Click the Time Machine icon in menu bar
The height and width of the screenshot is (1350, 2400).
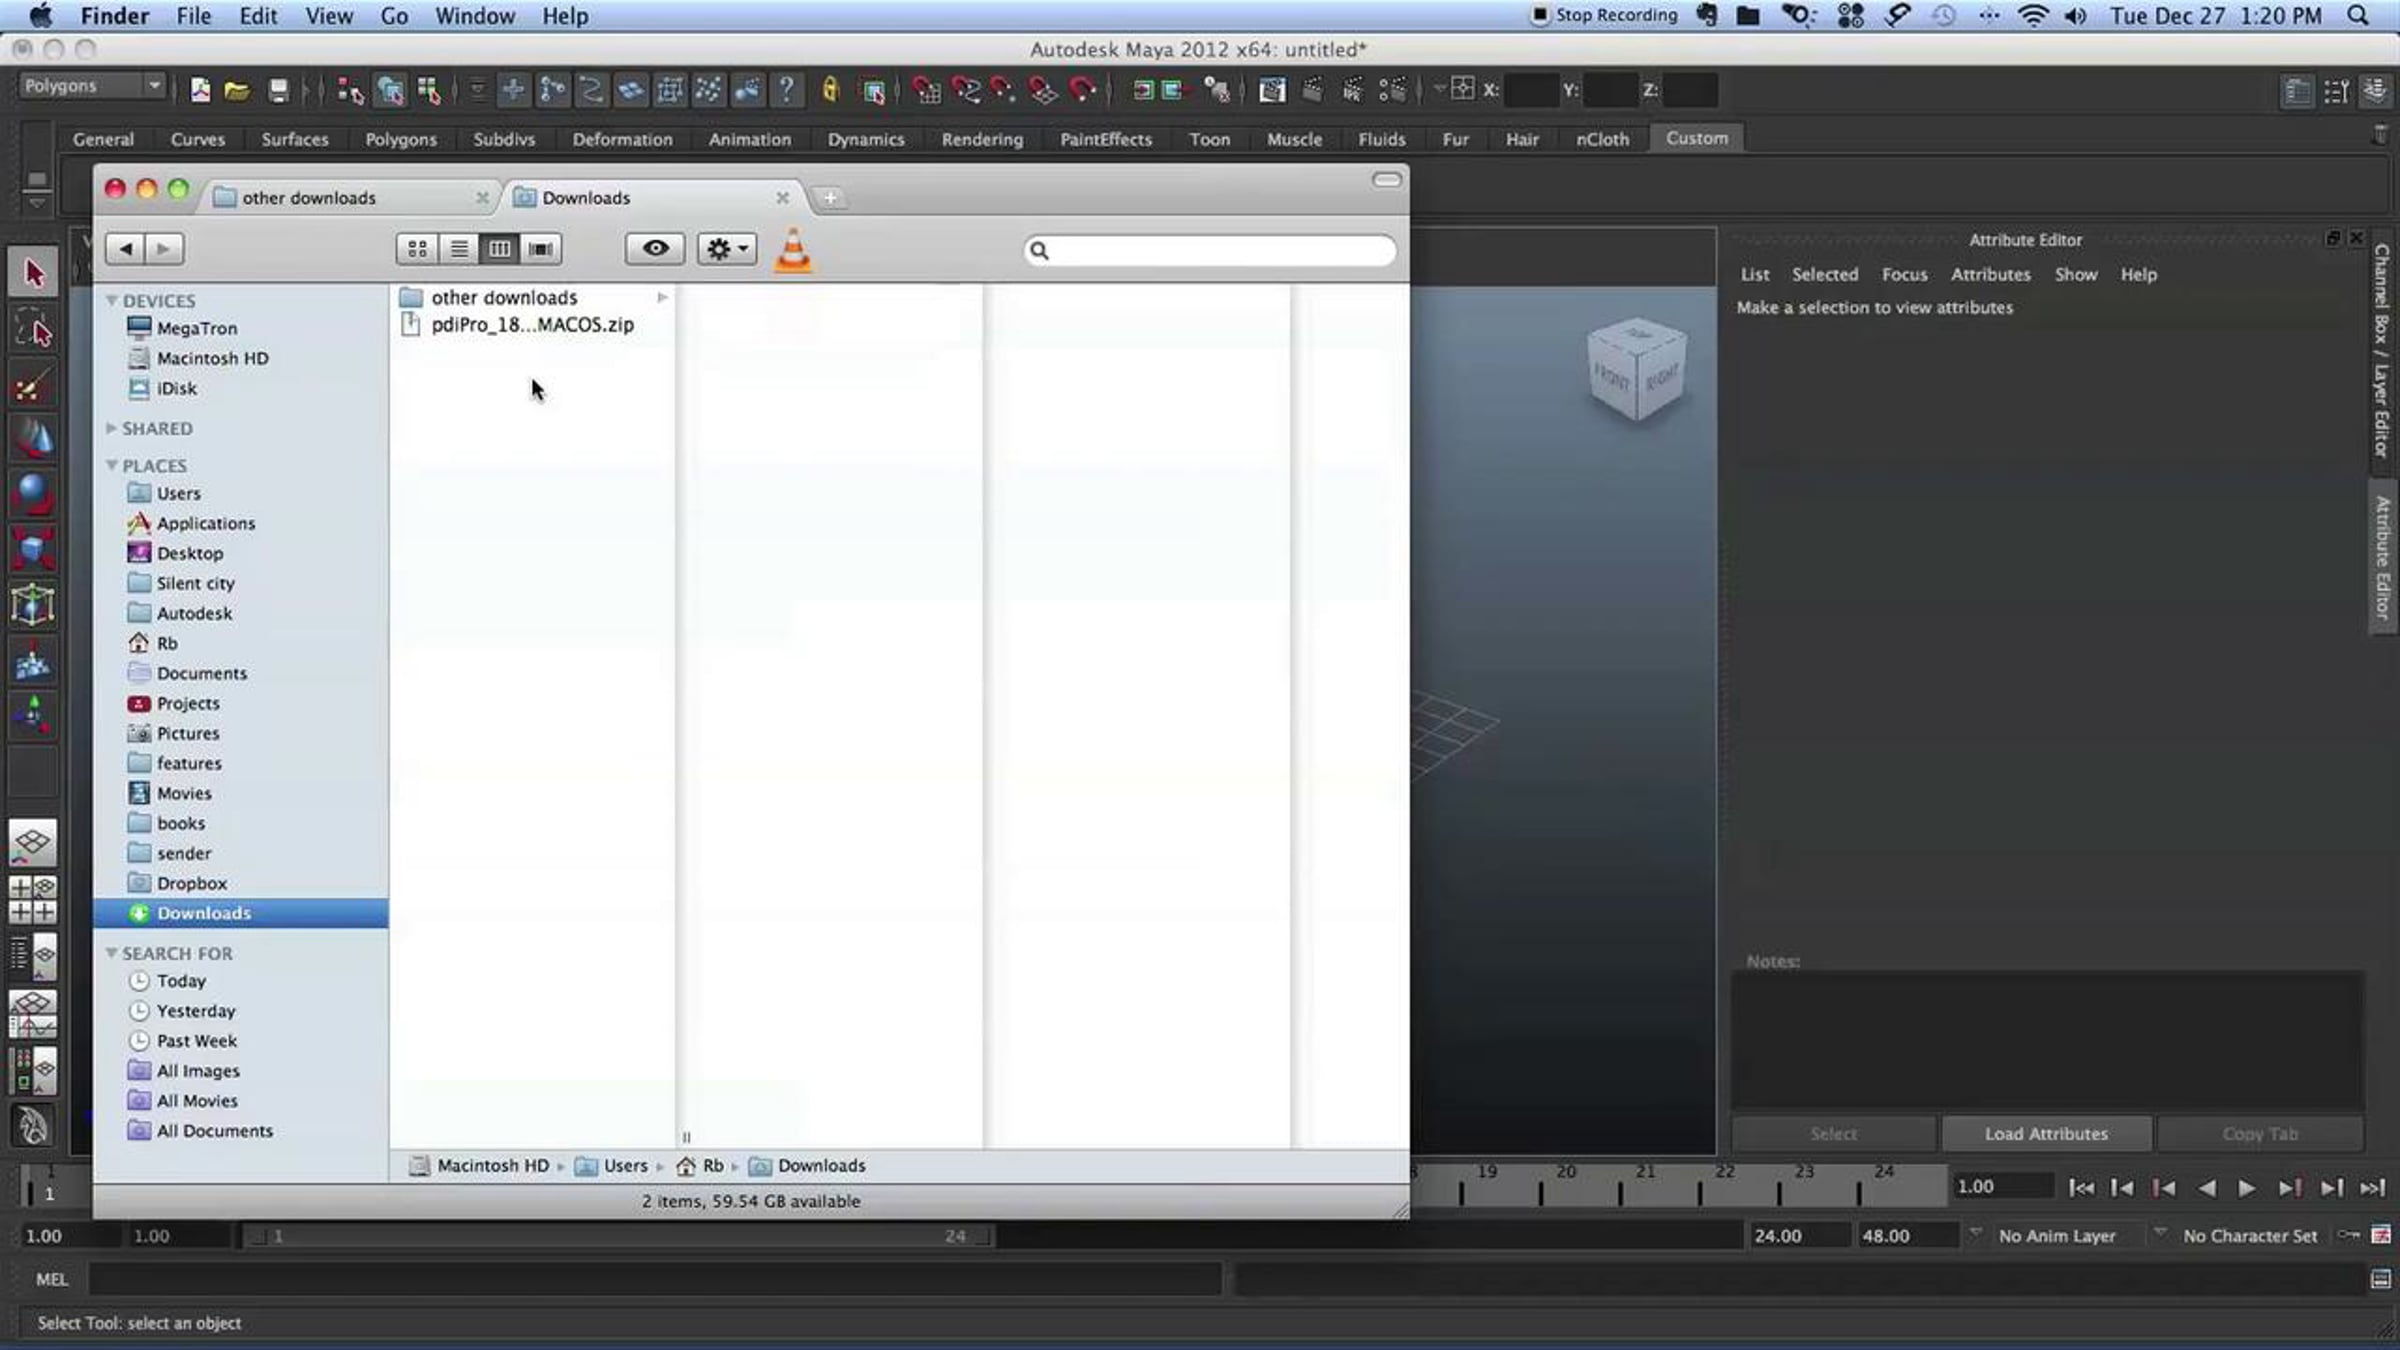tap(1943, 16)
